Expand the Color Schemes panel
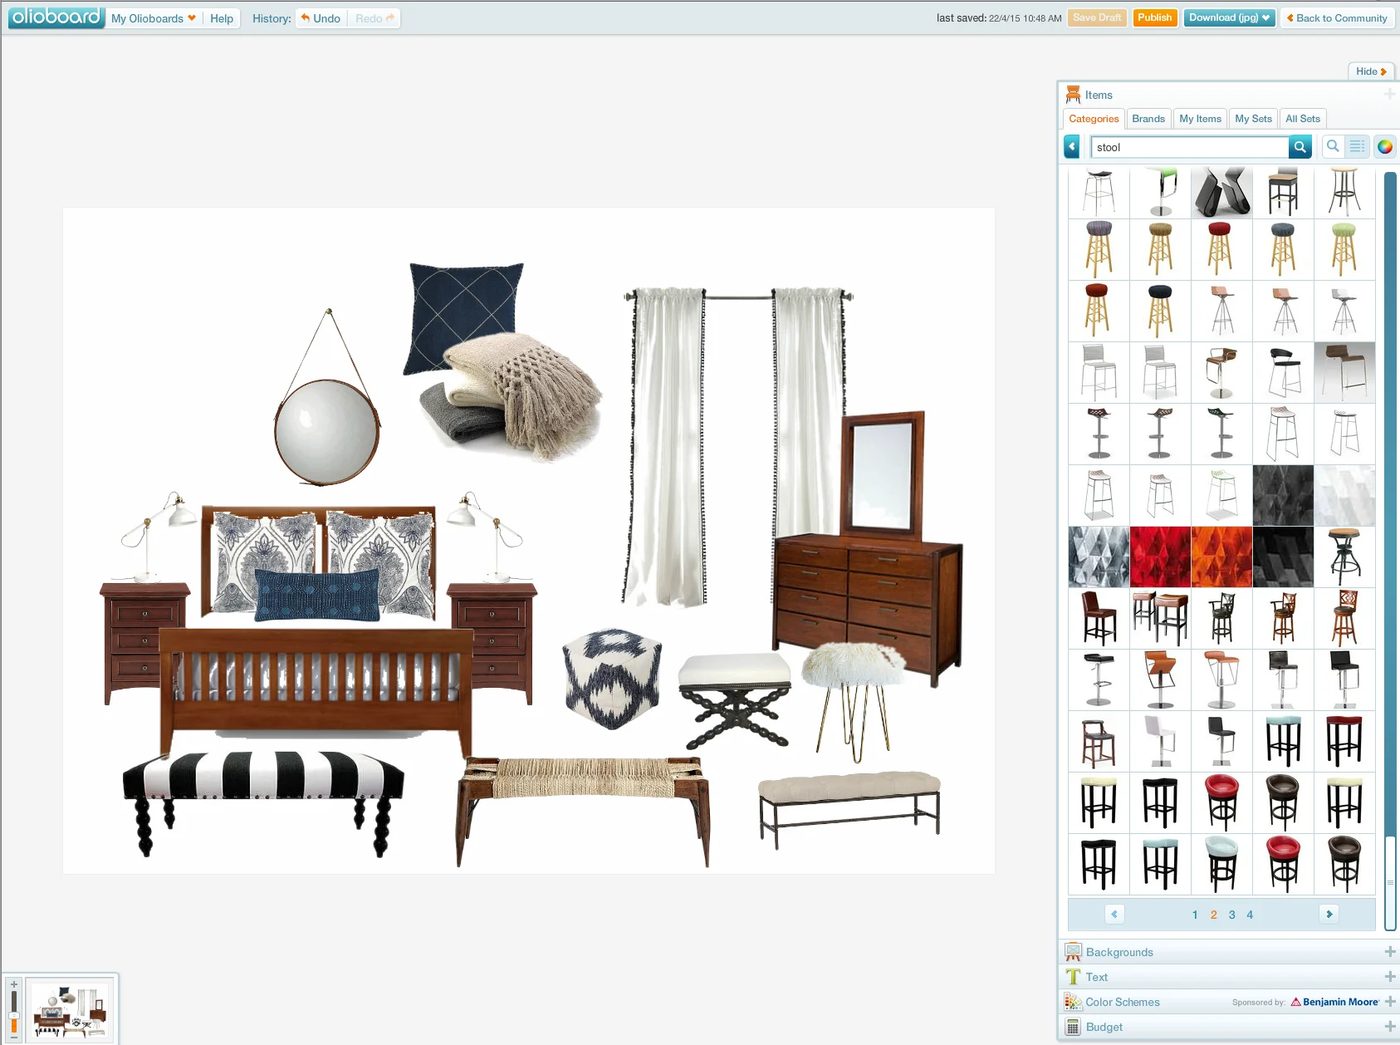Image resolution: width=1400 pixels, height=1045 pixels. point(1229,1002)
